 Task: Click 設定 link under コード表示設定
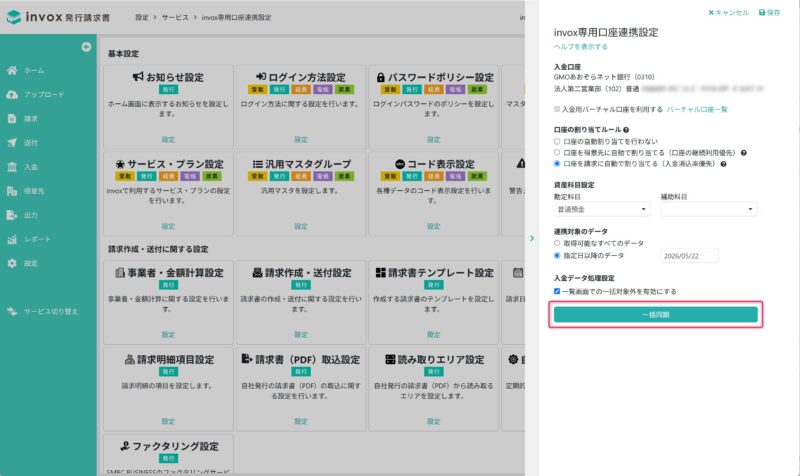[434, 227]
